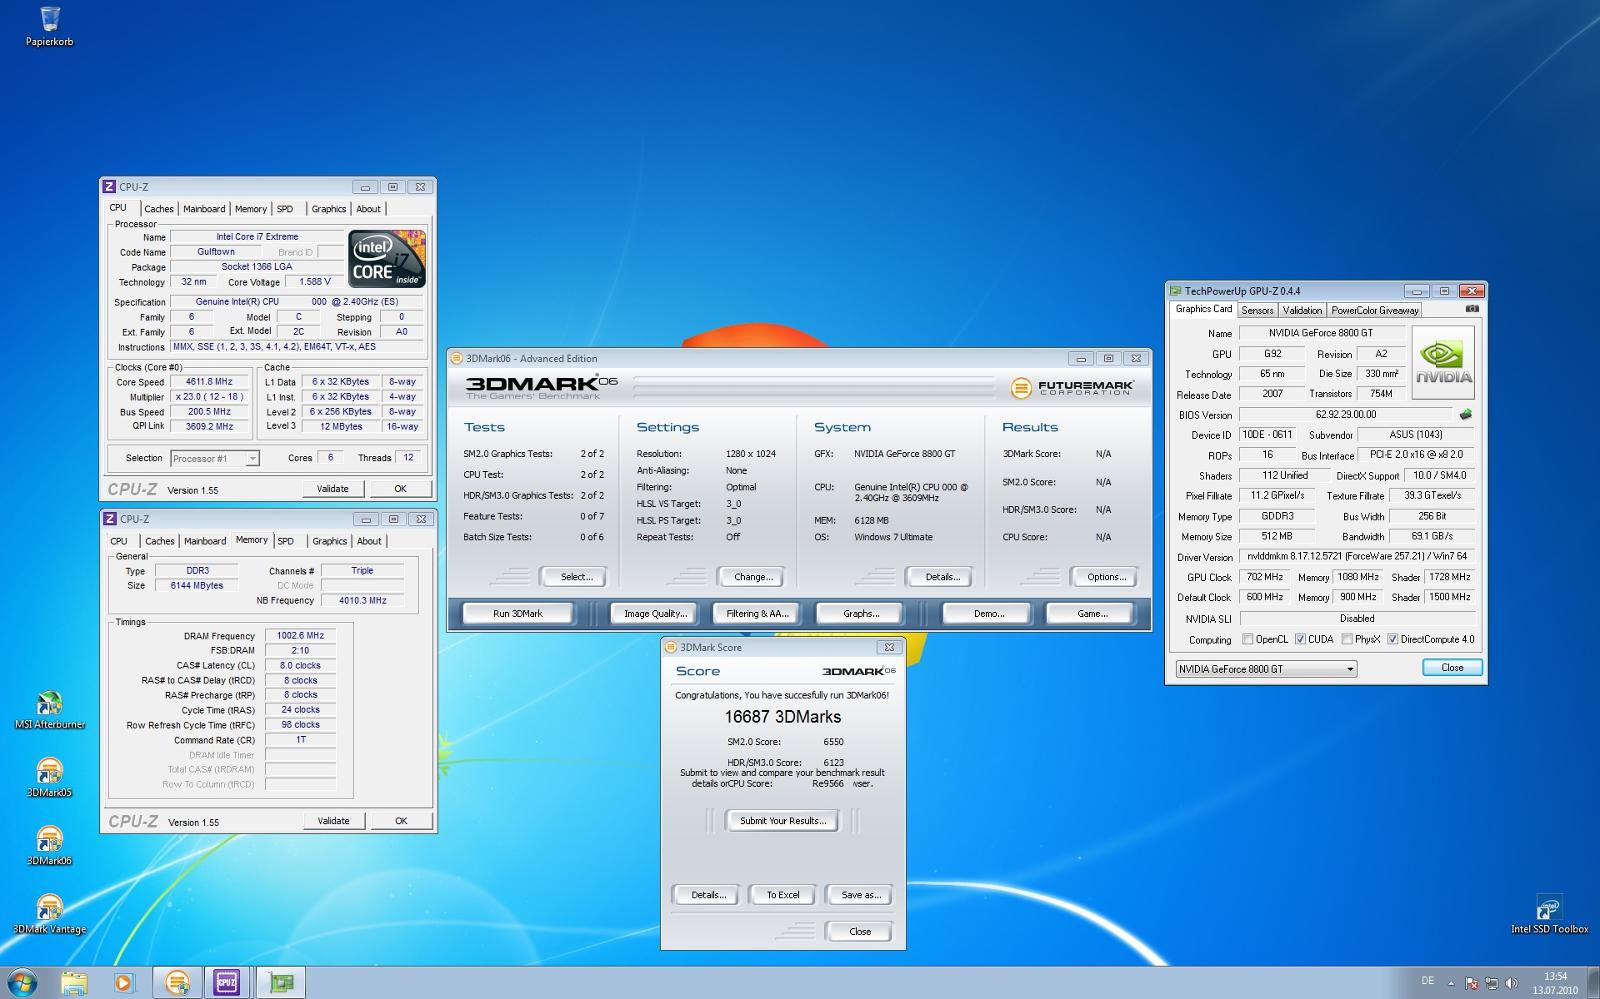Click the 16687 3DMarks score text
The image size is (1600, 999).
[783, 717]
